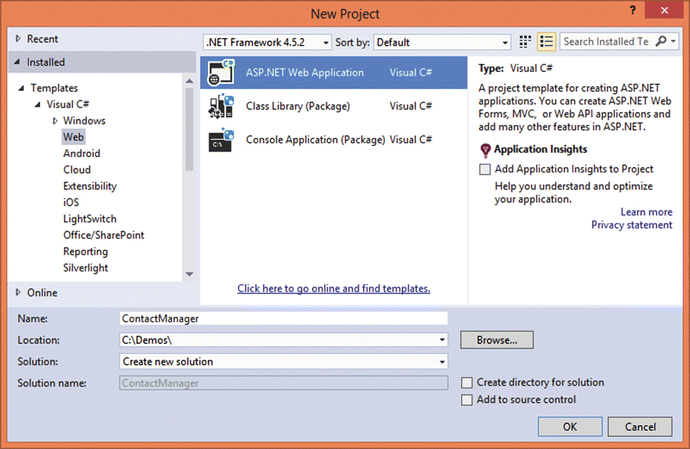Select the Web template category
Screen dimensions: 690x449
point(73,137)
